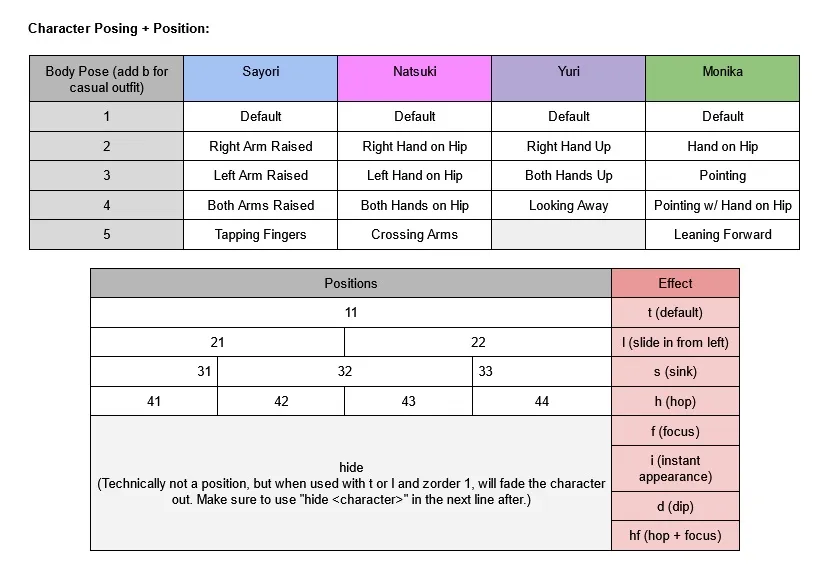Click the Looking Away cell

pyautogui.click(x=568, y=205)
